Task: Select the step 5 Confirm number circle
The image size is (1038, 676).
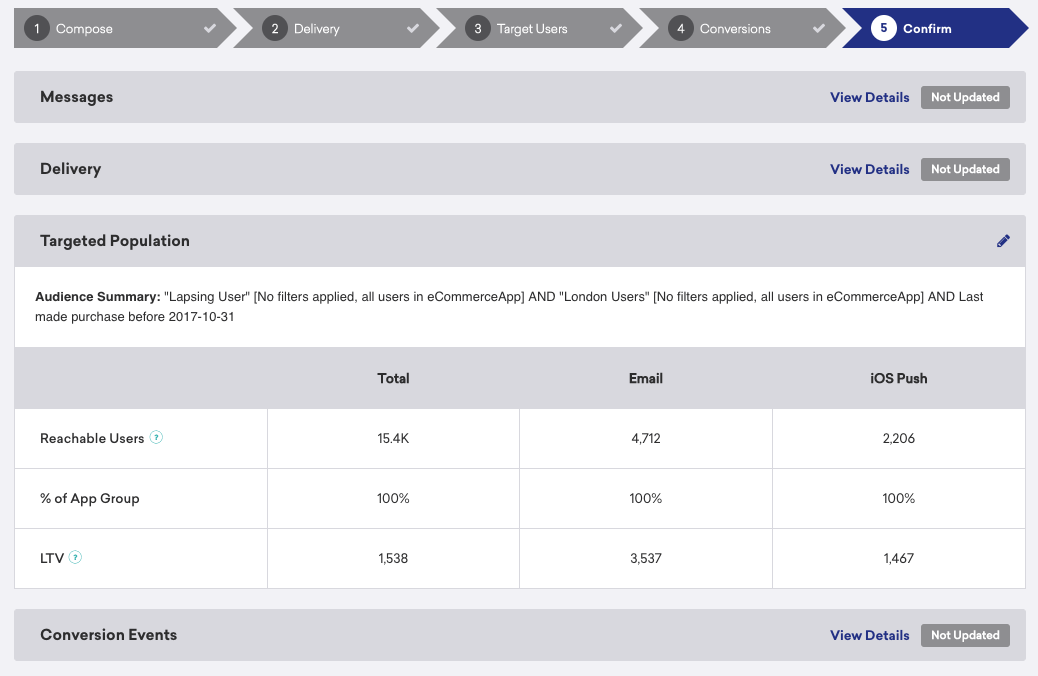Action: click(883, 28)
